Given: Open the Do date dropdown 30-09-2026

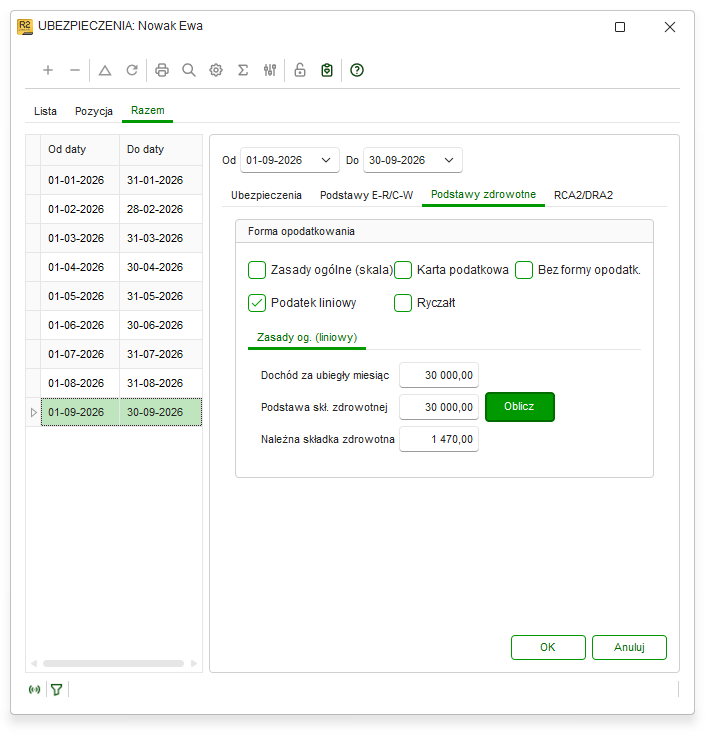Looking at the screenshot, I should click(x=449, y=160).
